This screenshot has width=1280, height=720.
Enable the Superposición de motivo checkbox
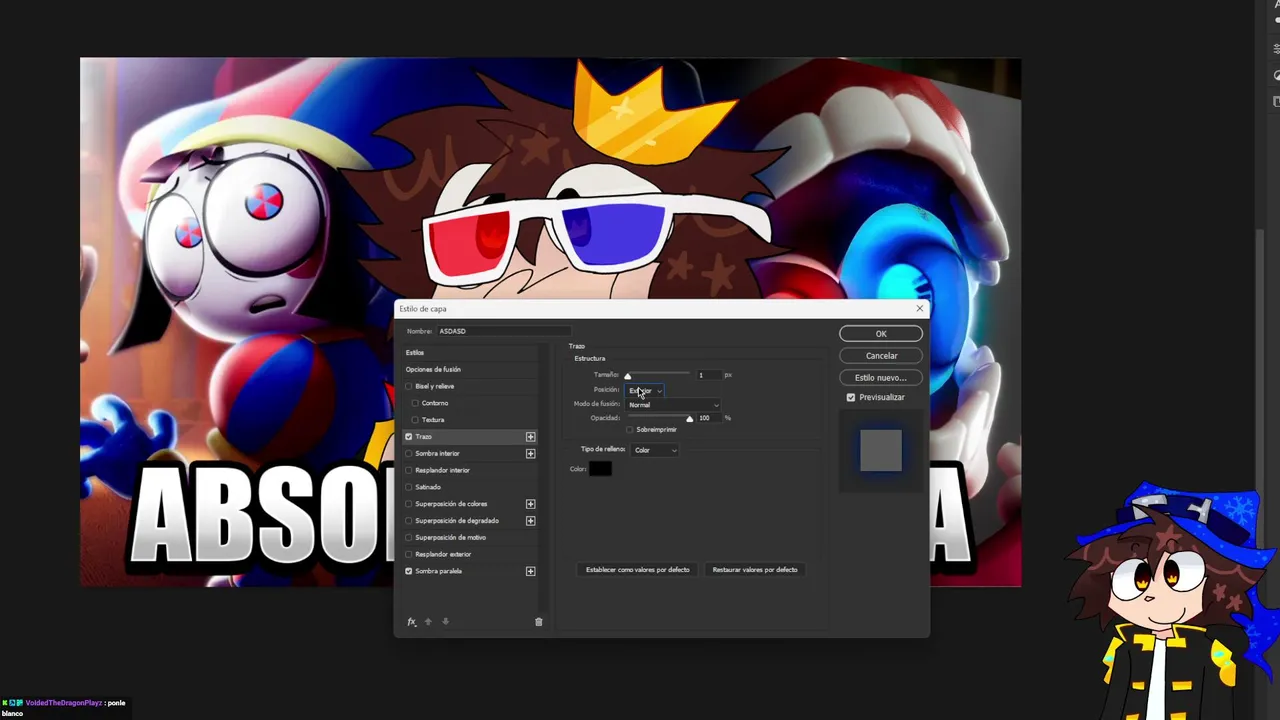[408, 537]
